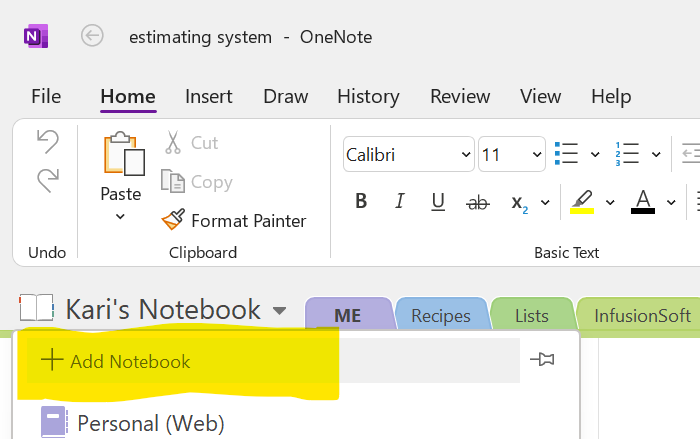Expand the subscript options dropdown arrow
This screenshot has height=439, width=700.
pos(545,202)
